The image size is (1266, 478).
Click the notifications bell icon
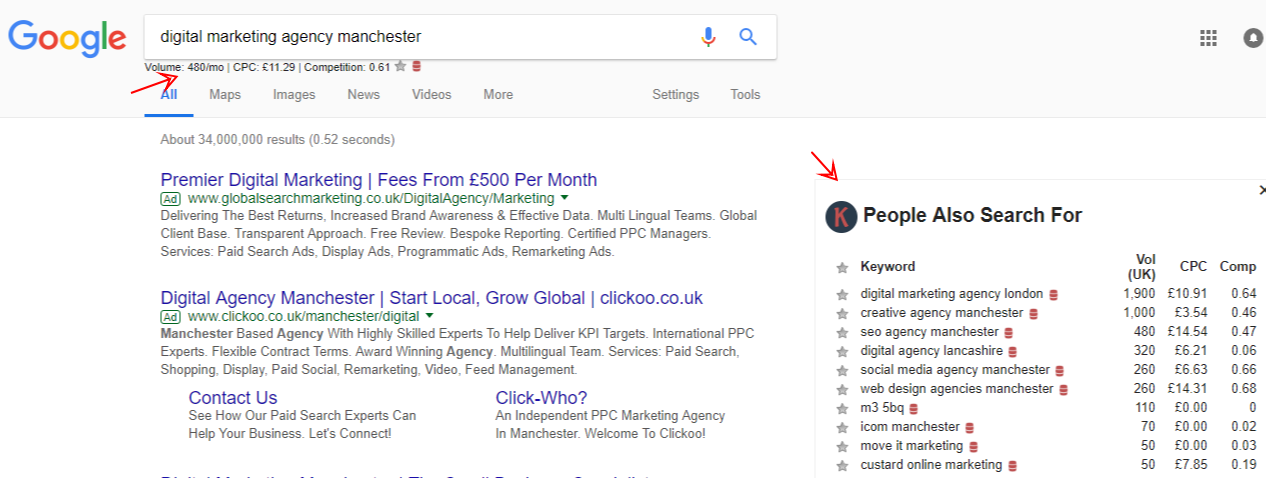(x=1254, y=38)
